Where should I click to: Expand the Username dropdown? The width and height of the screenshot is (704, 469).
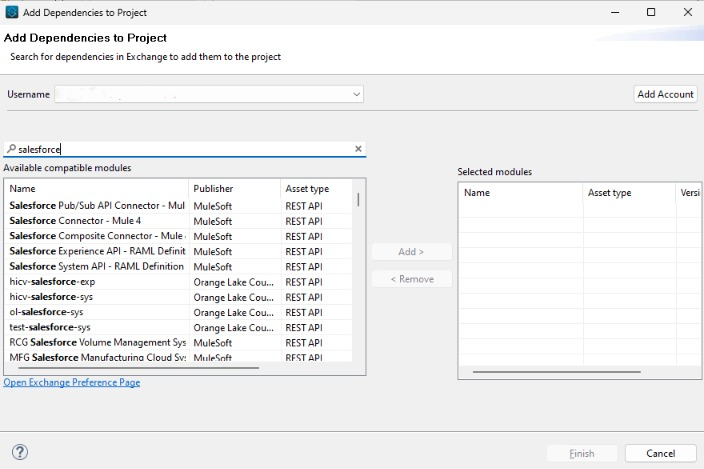pyautogui.click(x=356, y=94)
